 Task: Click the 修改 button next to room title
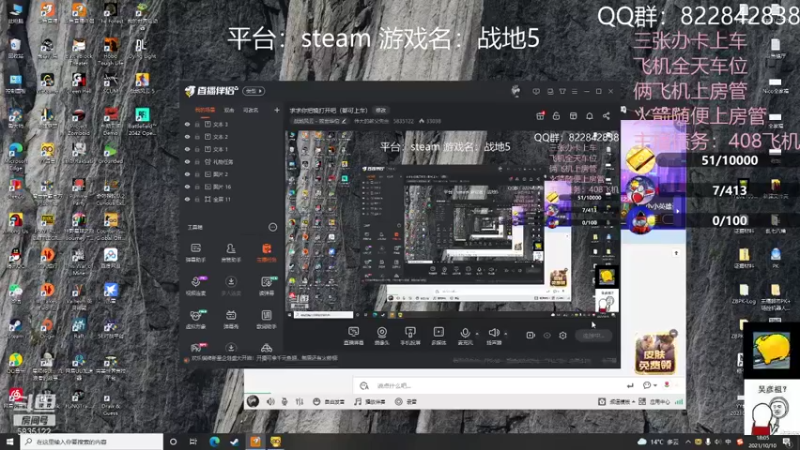point(381,110)
